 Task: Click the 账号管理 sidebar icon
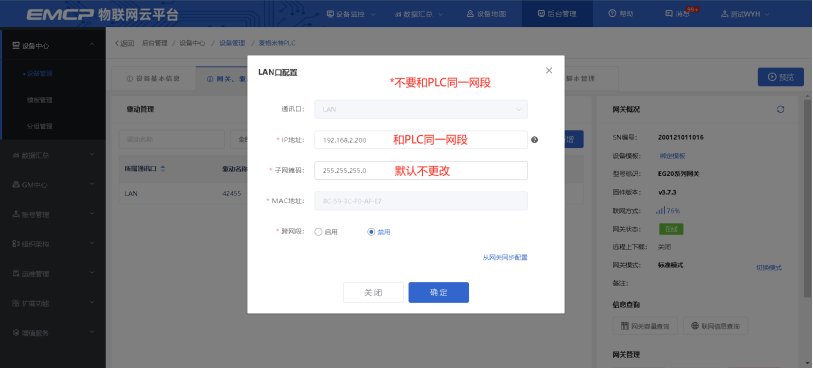click(x=16, y=214)
